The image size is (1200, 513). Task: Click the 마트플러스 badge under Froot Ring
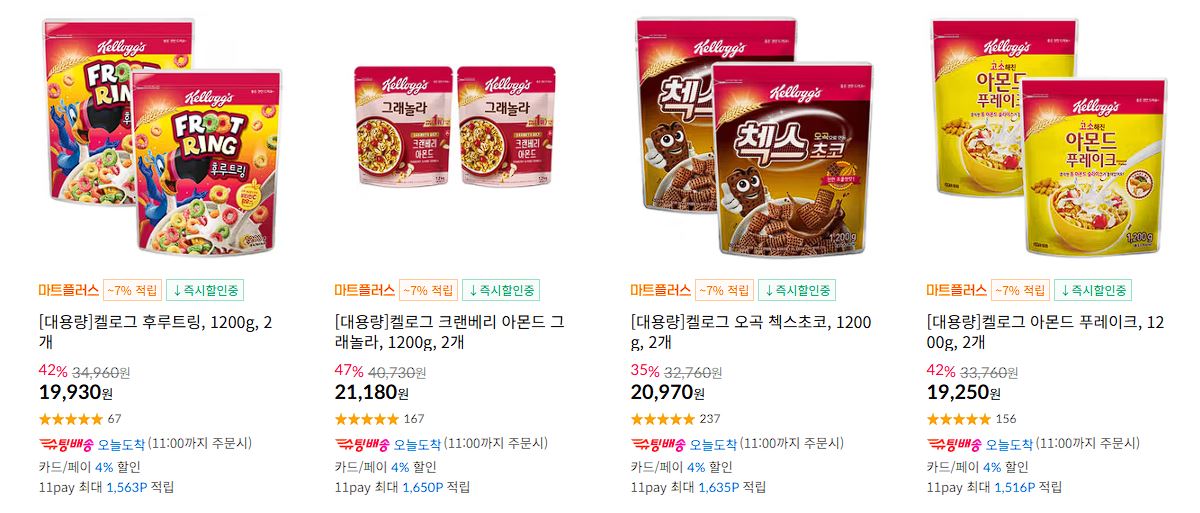point(68,290)
